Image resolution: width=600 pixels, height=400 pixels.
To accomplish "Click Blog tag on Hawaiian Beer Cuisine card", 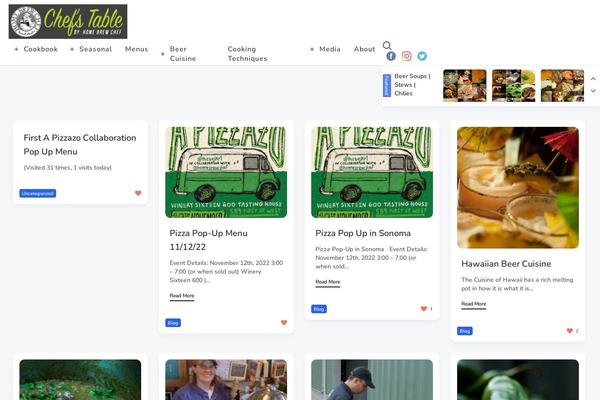I will click(x=465, y=331).
